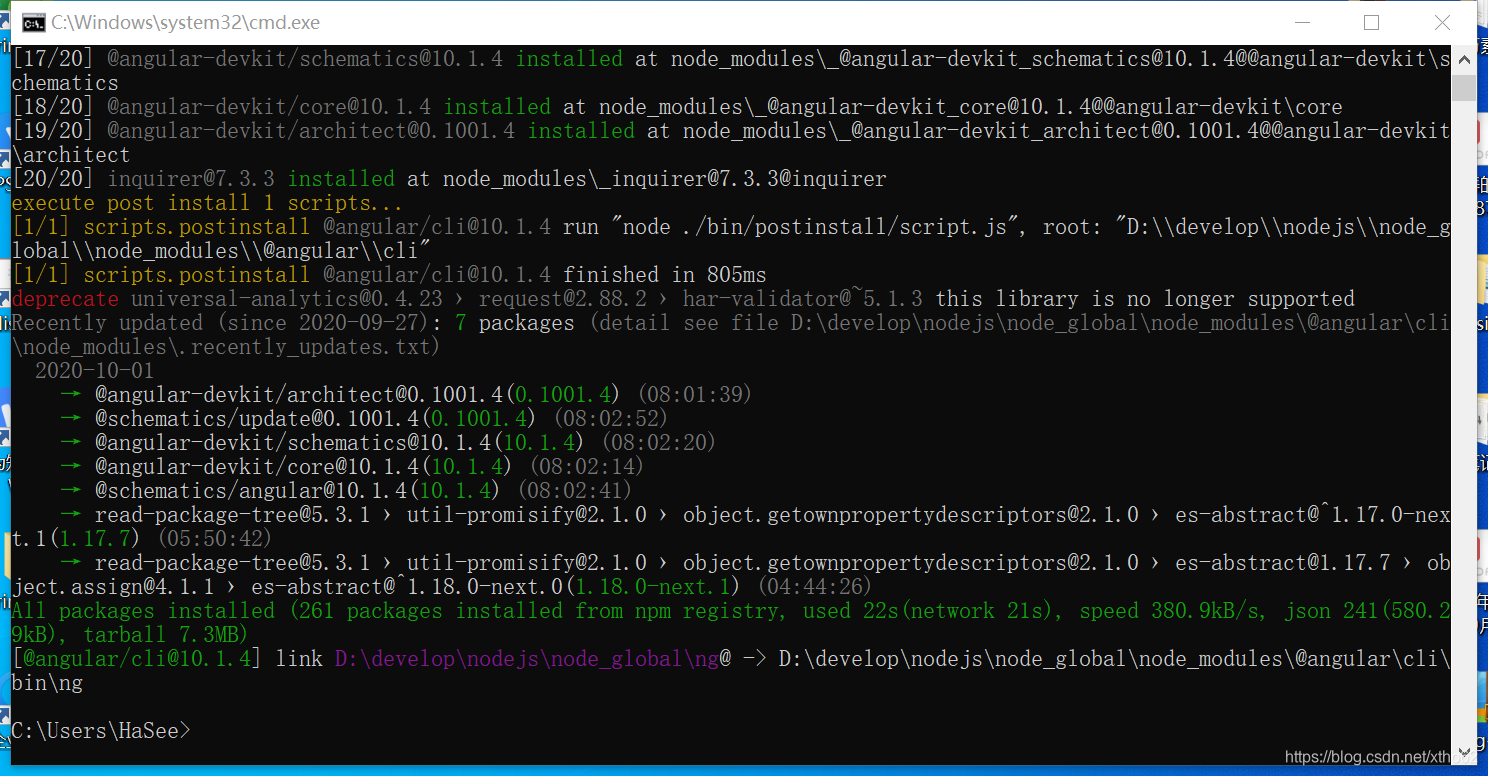This screenshot has width=1488, height=776.
Task: Click the vertical scrollbar thumb
Action: pyautogui.click(x=1464, y=86)
